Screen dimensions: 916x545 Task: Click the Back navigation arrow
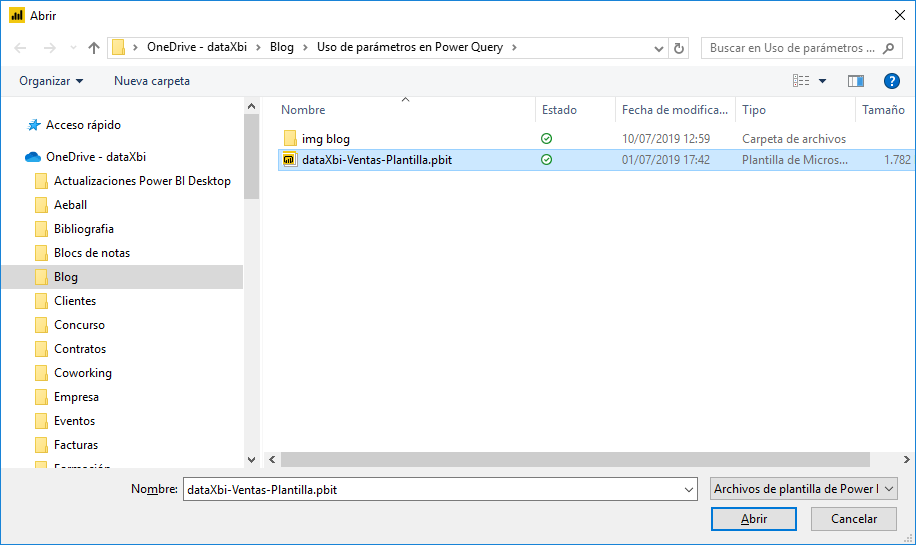[20, 48]
